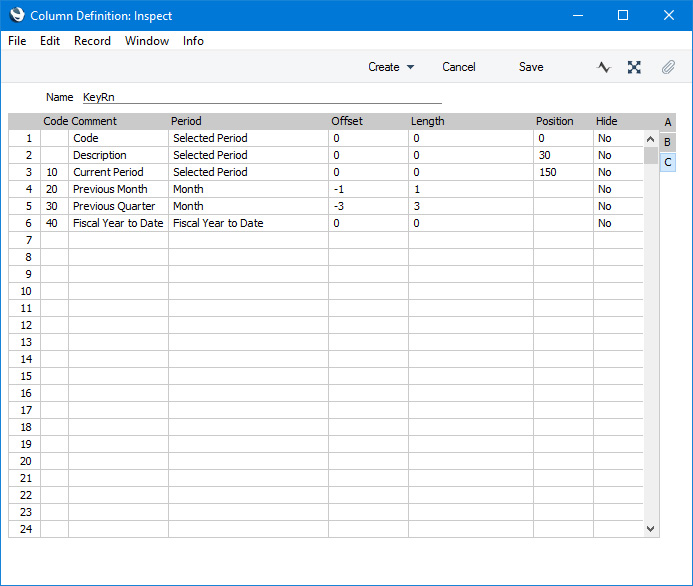This screenshot has height=586, width=693.
Task: Select row number 12 in the grid
Action: click(x=25, y=325)
